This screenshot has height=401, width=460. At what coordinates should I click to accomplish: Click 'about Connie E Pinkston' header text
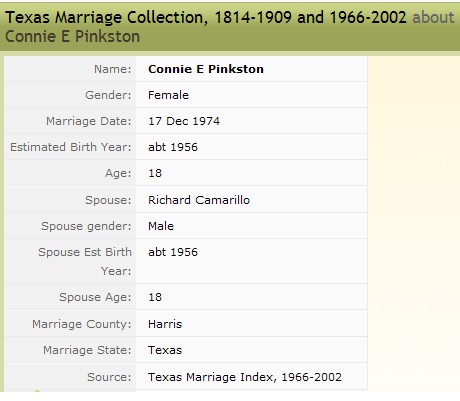coord(72,36)
